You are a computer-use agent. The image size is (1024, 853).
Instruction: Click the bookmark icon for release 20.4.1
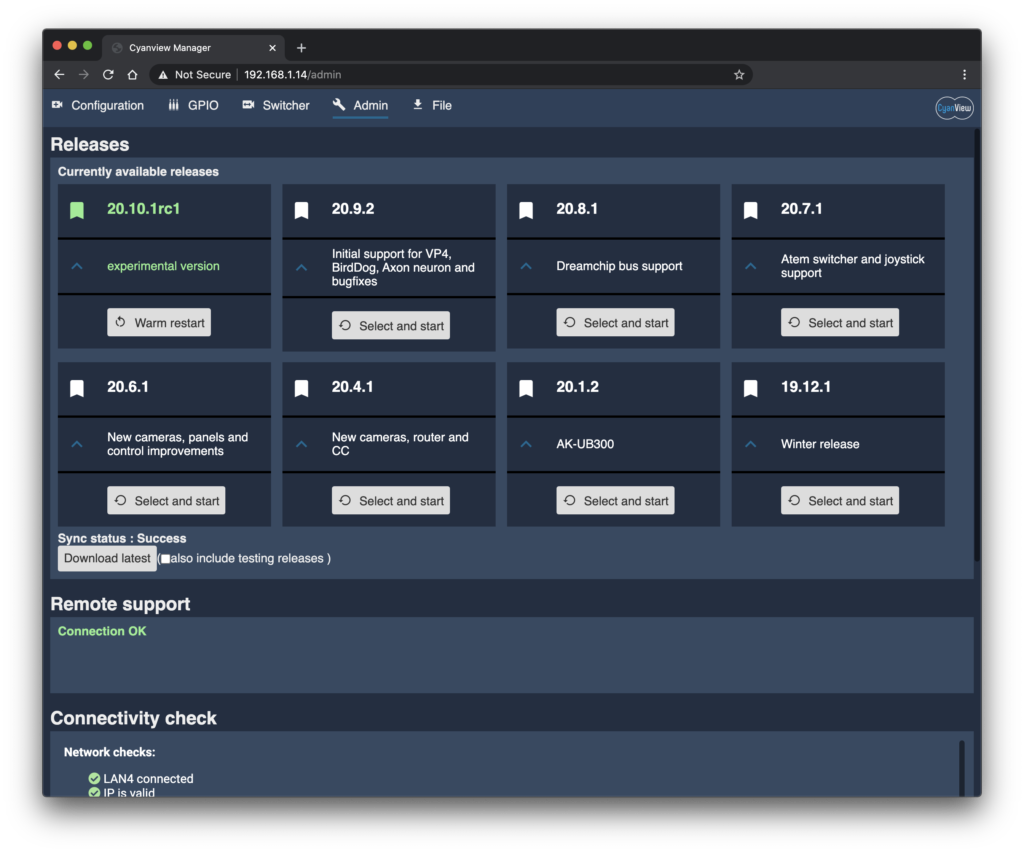tap(301, 389)
